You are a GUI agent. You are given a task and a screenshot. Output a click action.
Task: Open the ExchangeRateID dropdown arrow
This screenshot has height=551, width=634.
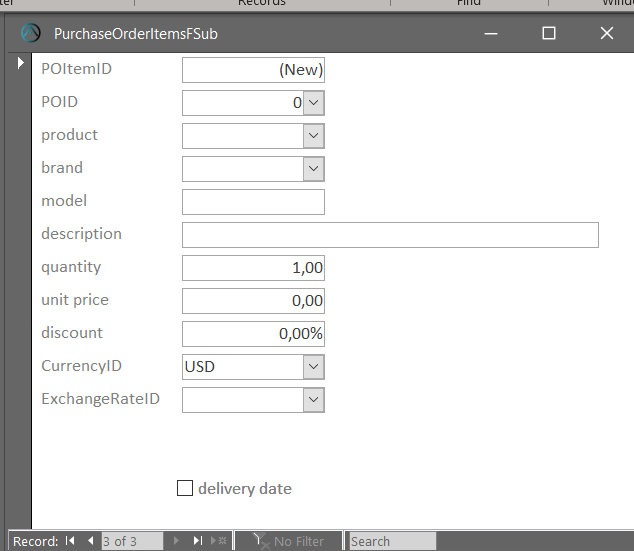(x=313, y=400)
